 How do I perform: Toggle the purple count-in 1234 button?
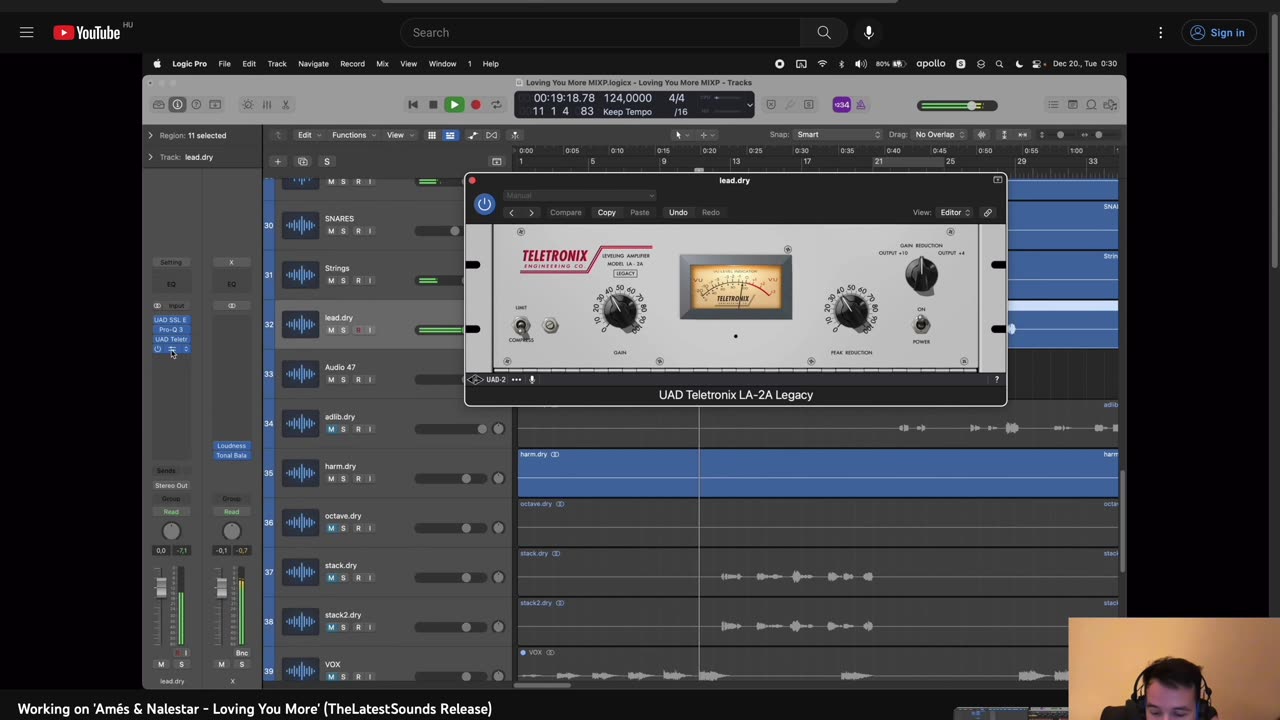pos(842,105)
